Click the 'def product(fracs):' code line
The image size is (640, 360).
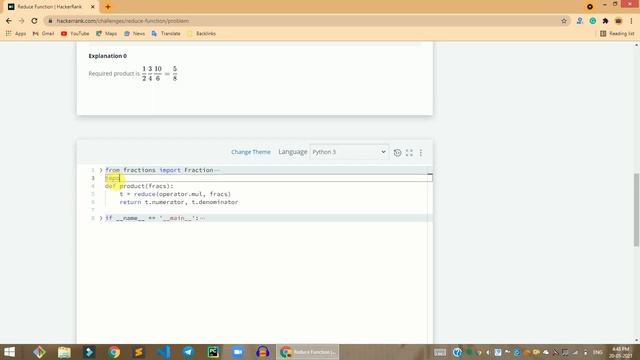click(139, 186)
